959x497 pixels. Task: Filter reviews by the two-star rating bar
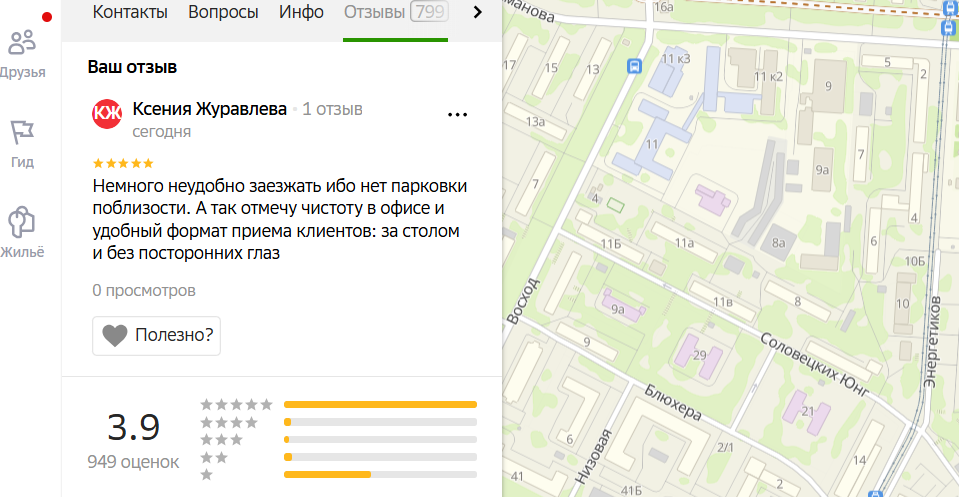[x=380, y=457]
